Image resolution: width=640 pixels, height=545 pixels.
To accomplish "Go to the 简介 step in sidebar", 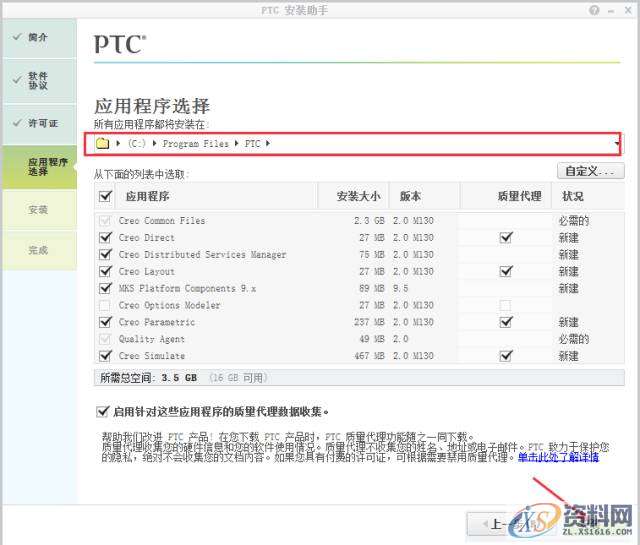I will click(x=39, y=38).
